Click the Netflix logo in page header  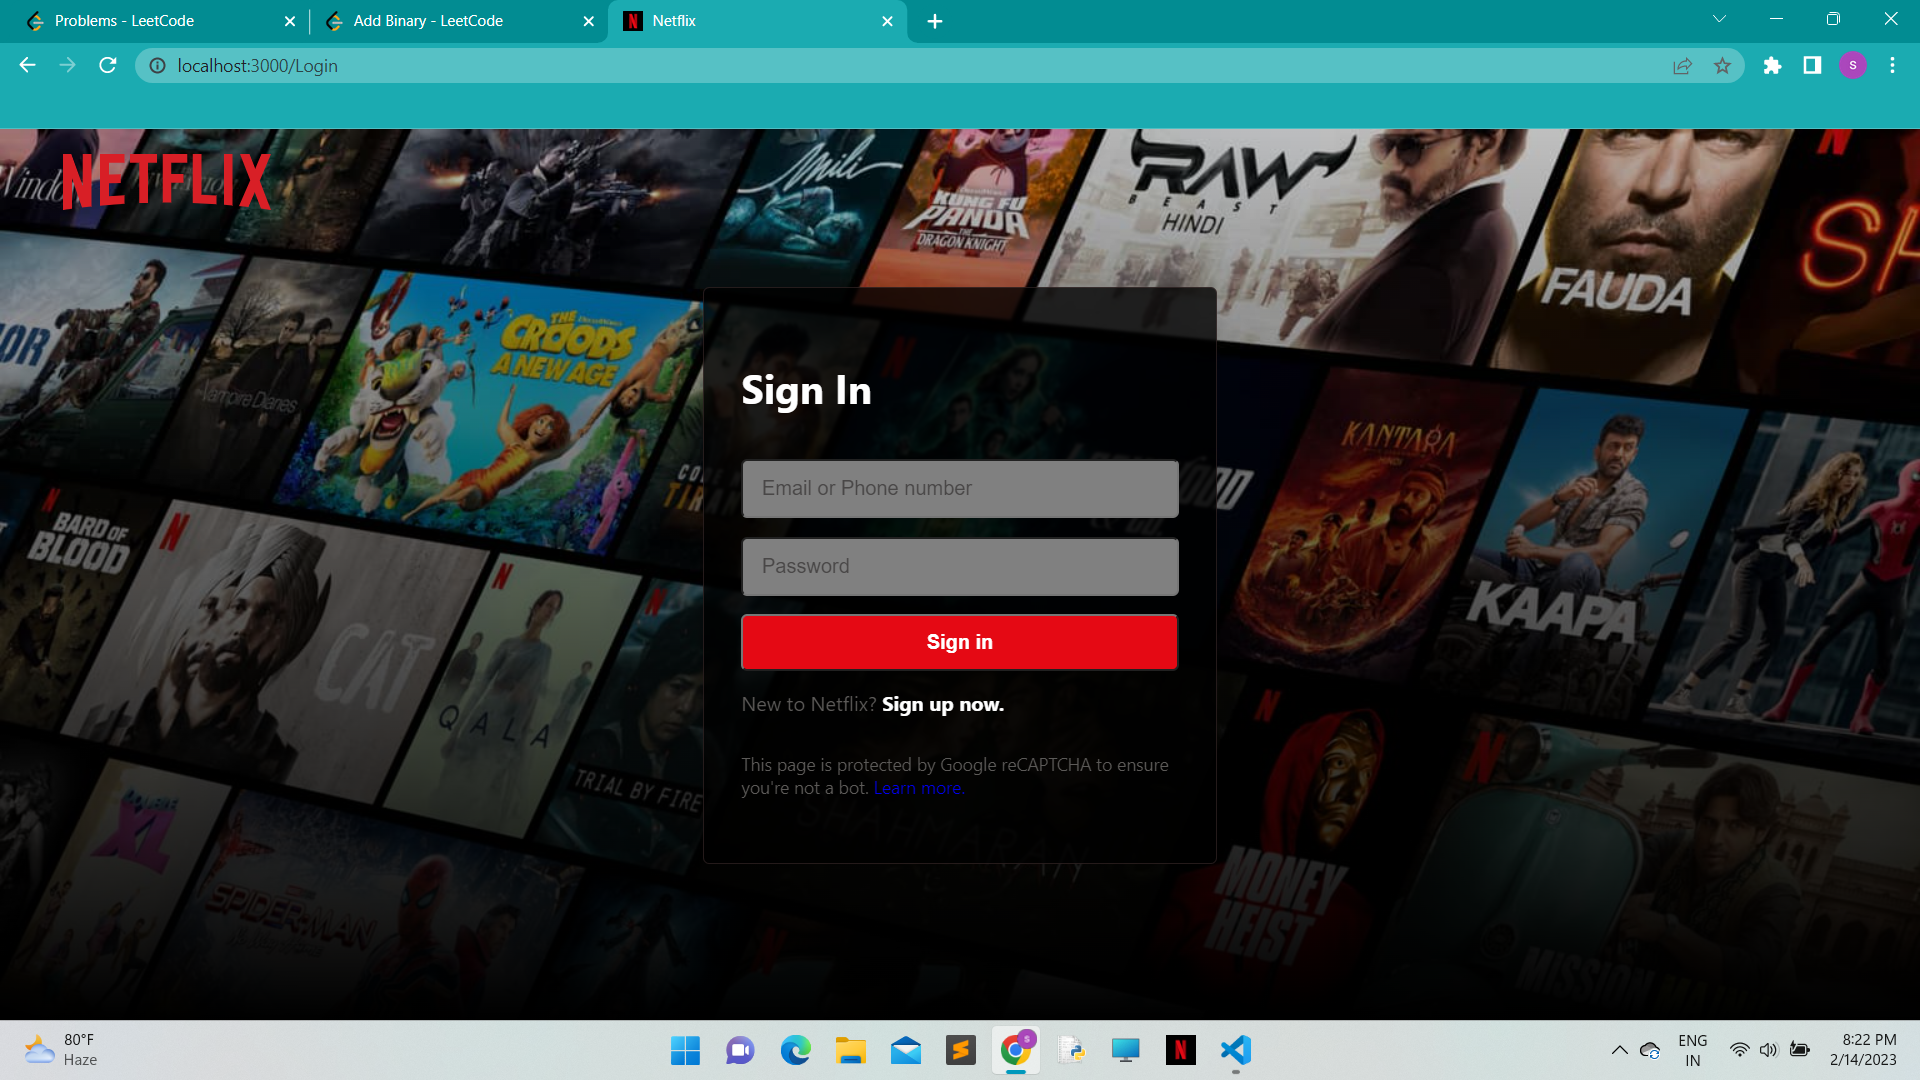point(166,181)
